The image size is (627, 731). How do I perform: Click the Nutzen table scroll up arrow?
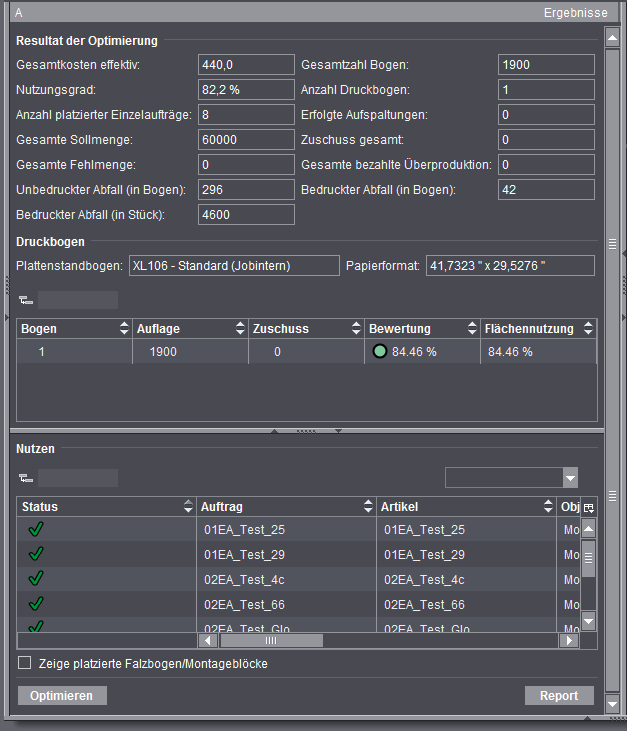(x=589, y=529)
